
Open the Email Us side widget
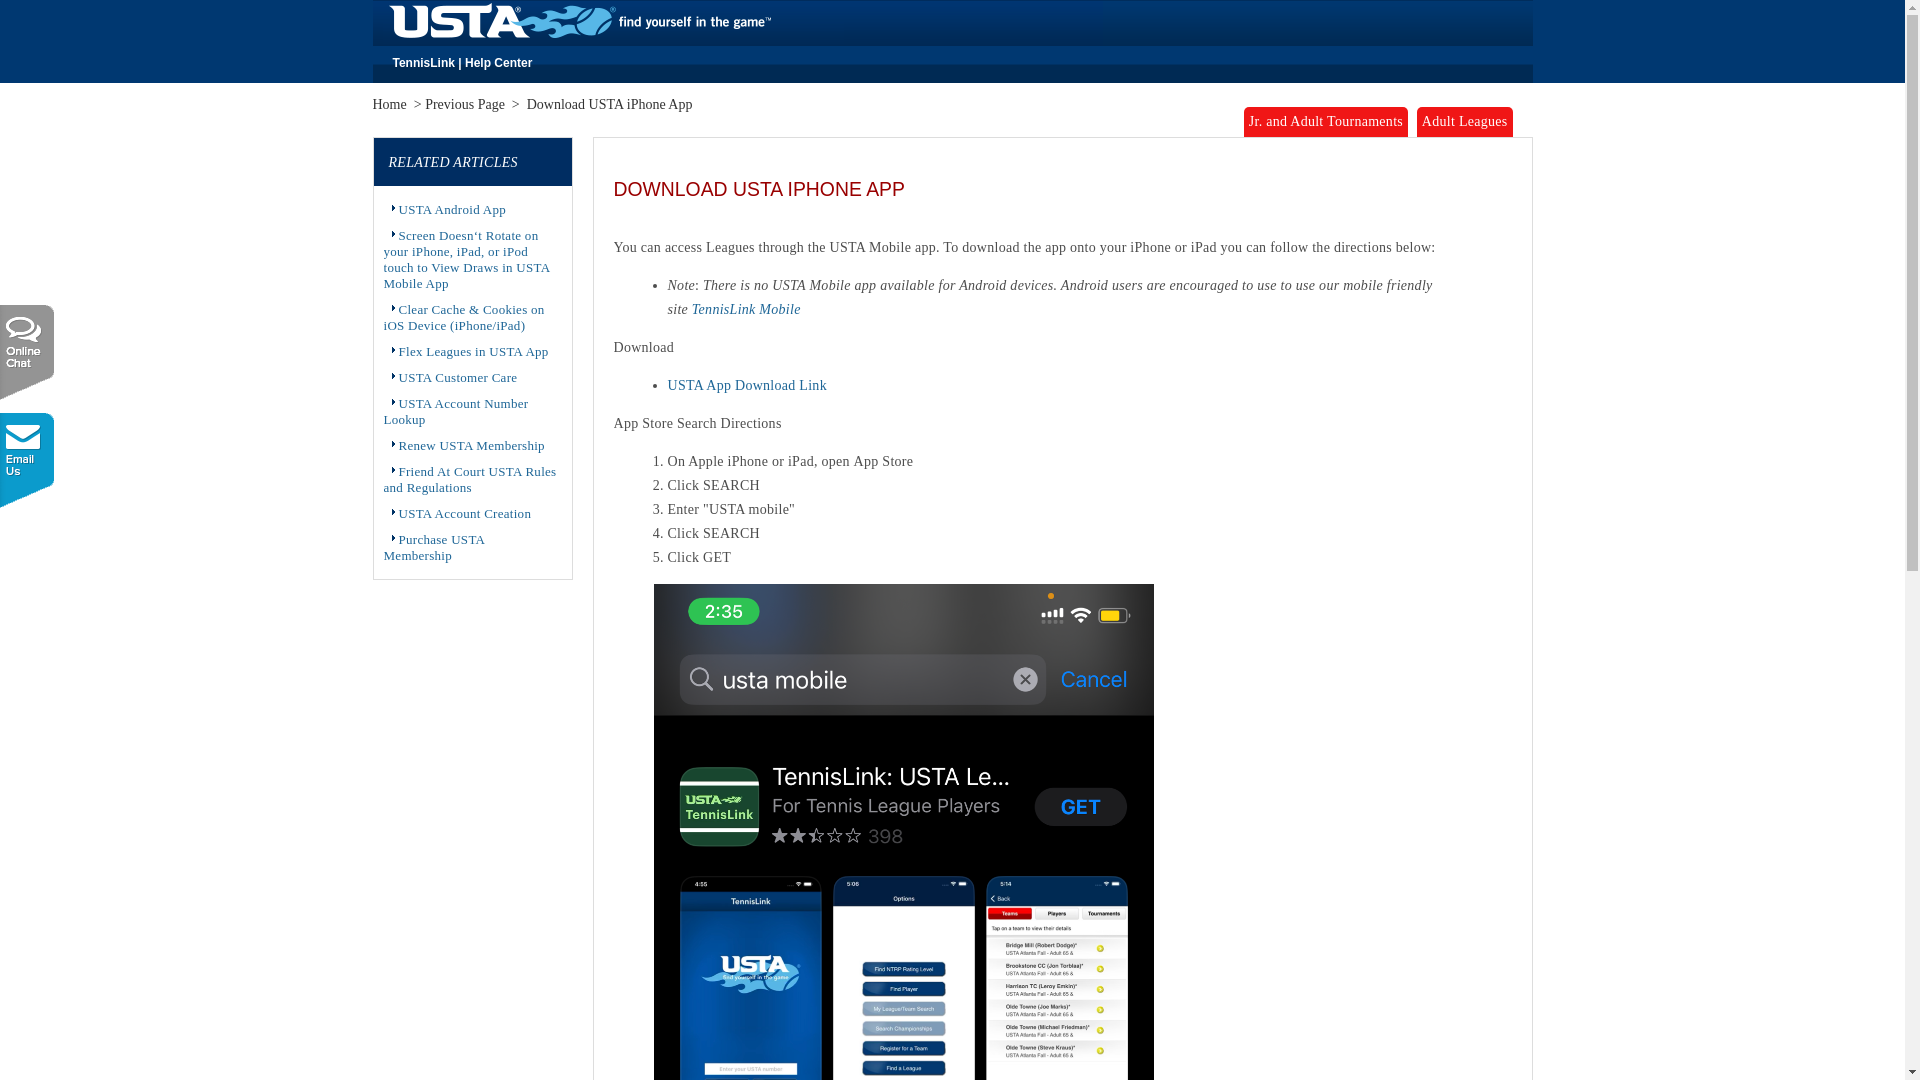coord(27,459)
